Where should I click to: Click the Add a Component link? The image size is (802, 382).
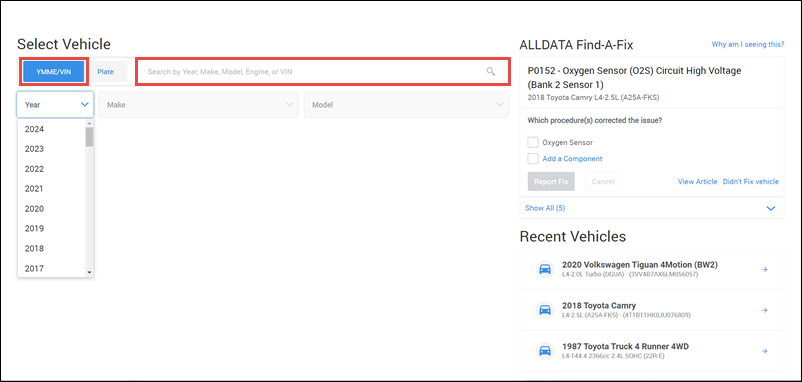click(572, 159)
